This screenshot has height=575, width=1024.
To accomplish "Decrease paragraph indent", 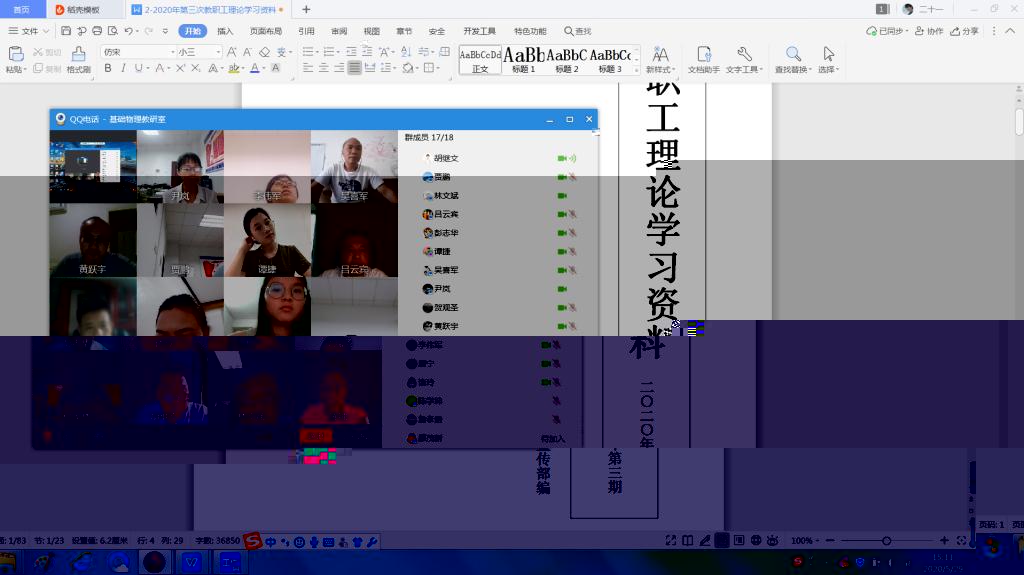I will point(351,52).
